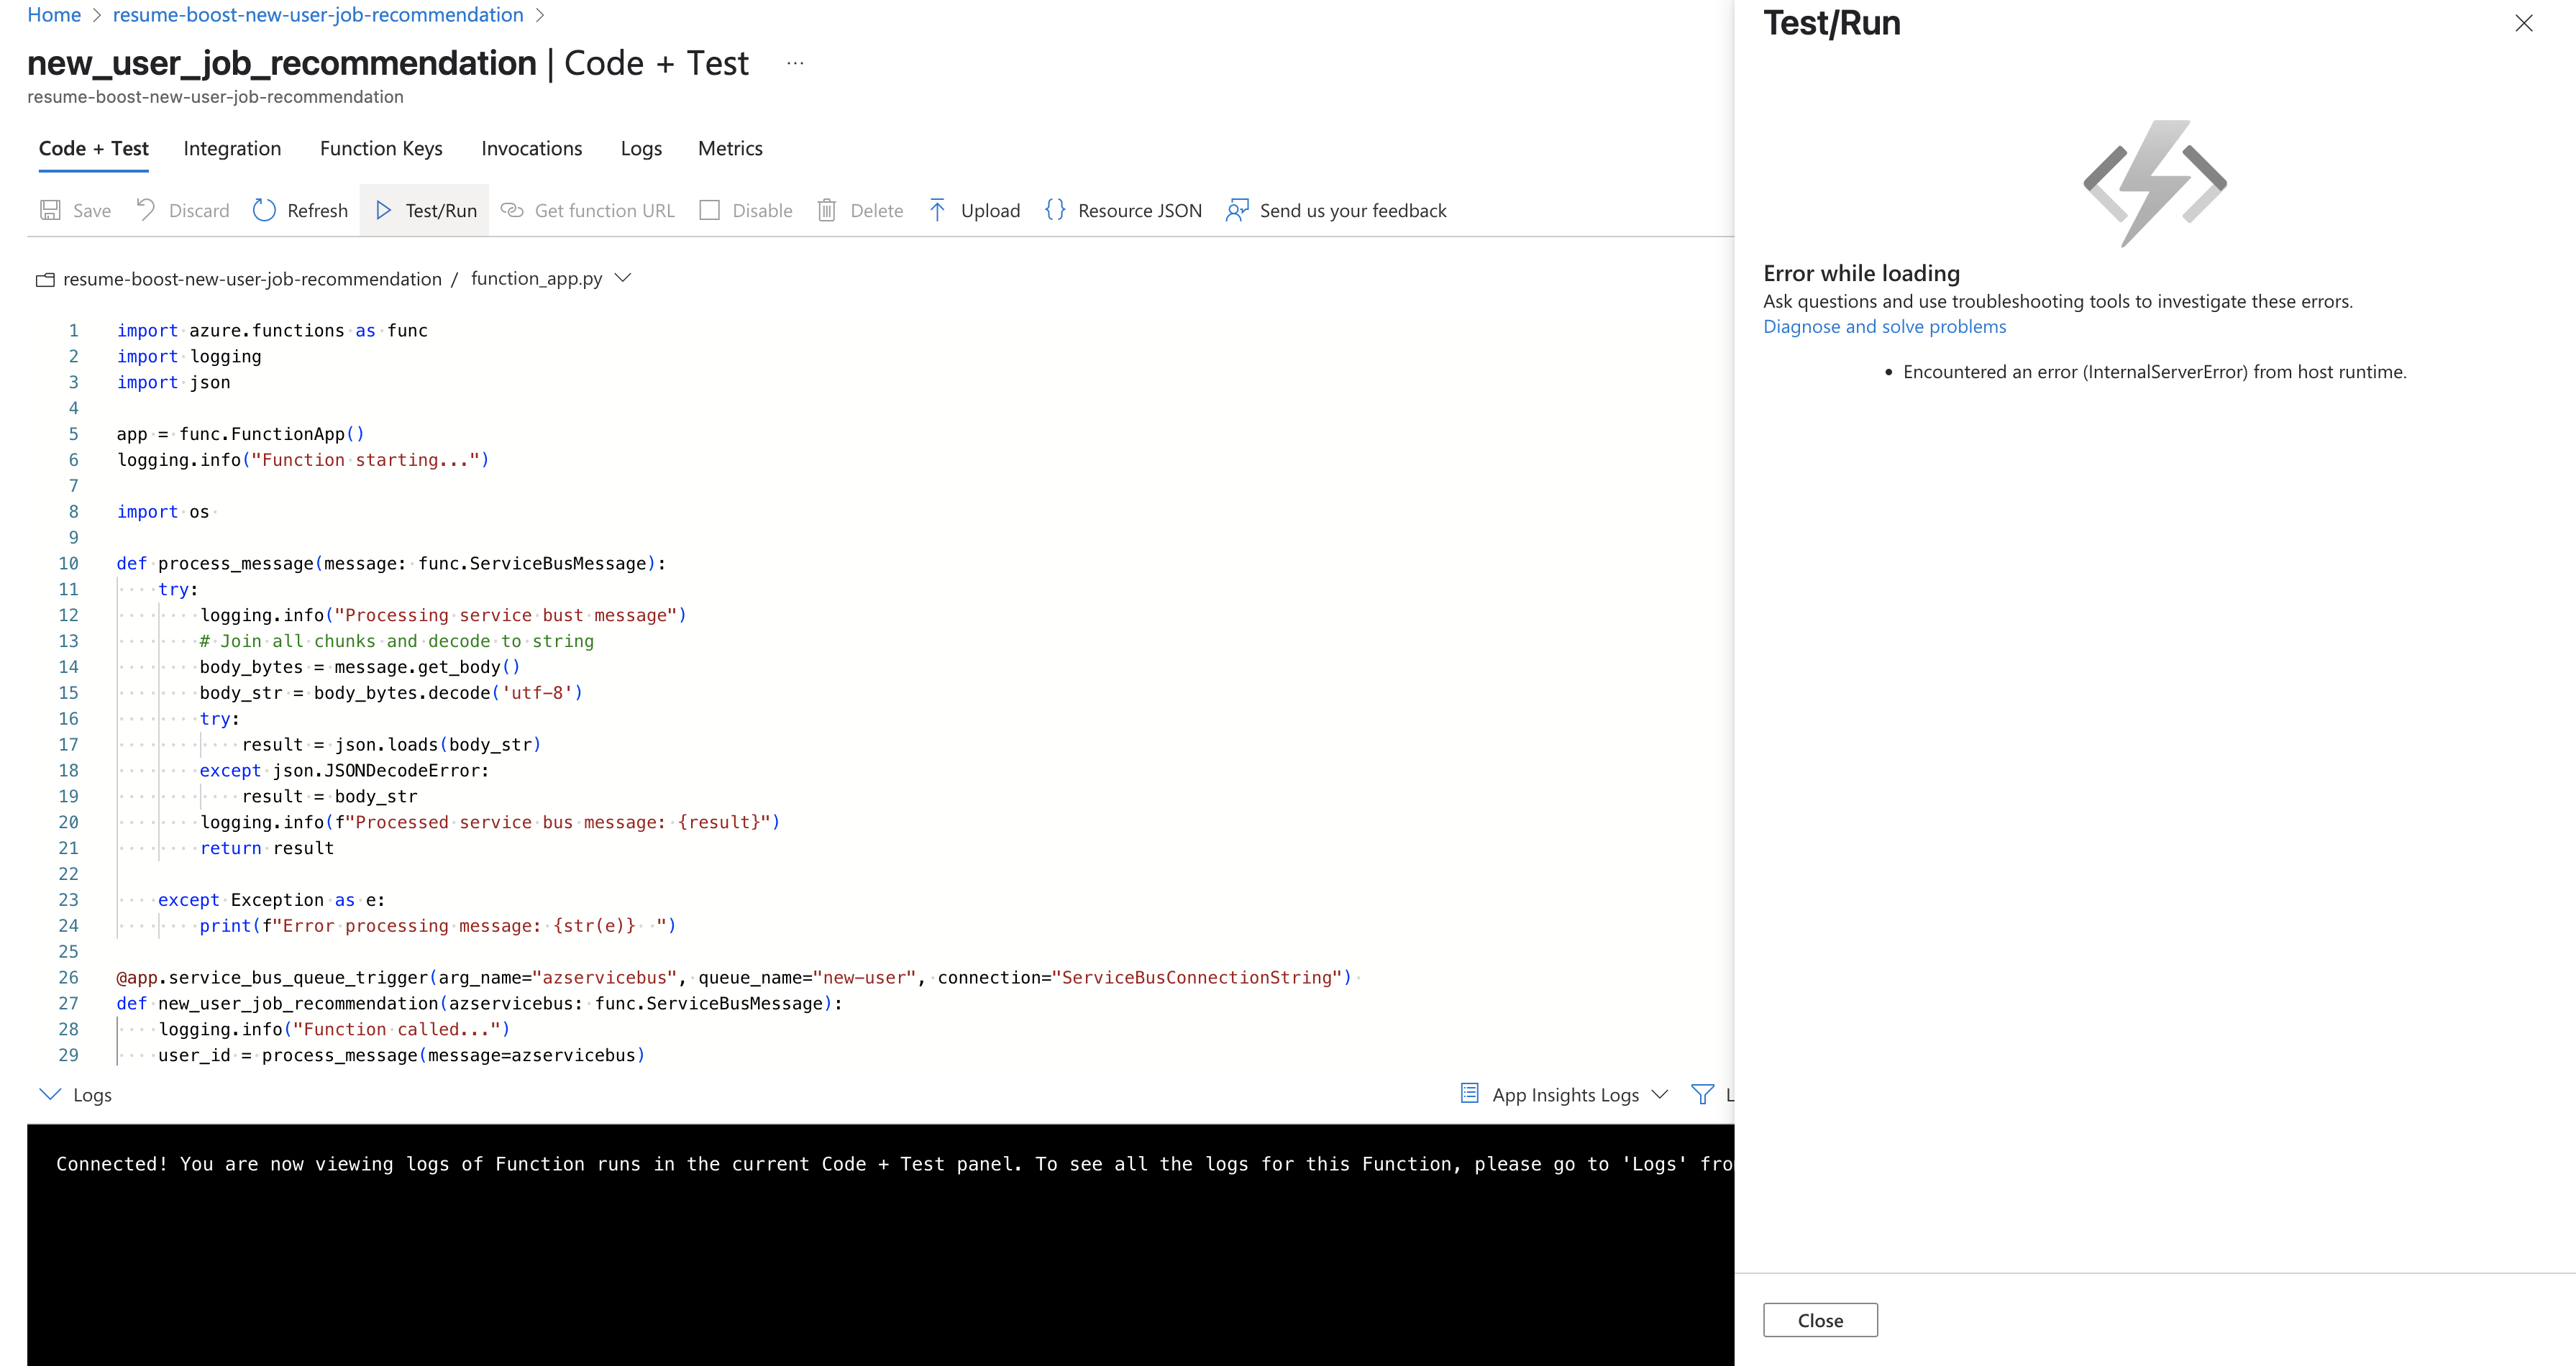This screenshot has width=2576, height=1366.
Task: Click the Test/Run play icon
Action: (383, 210)
